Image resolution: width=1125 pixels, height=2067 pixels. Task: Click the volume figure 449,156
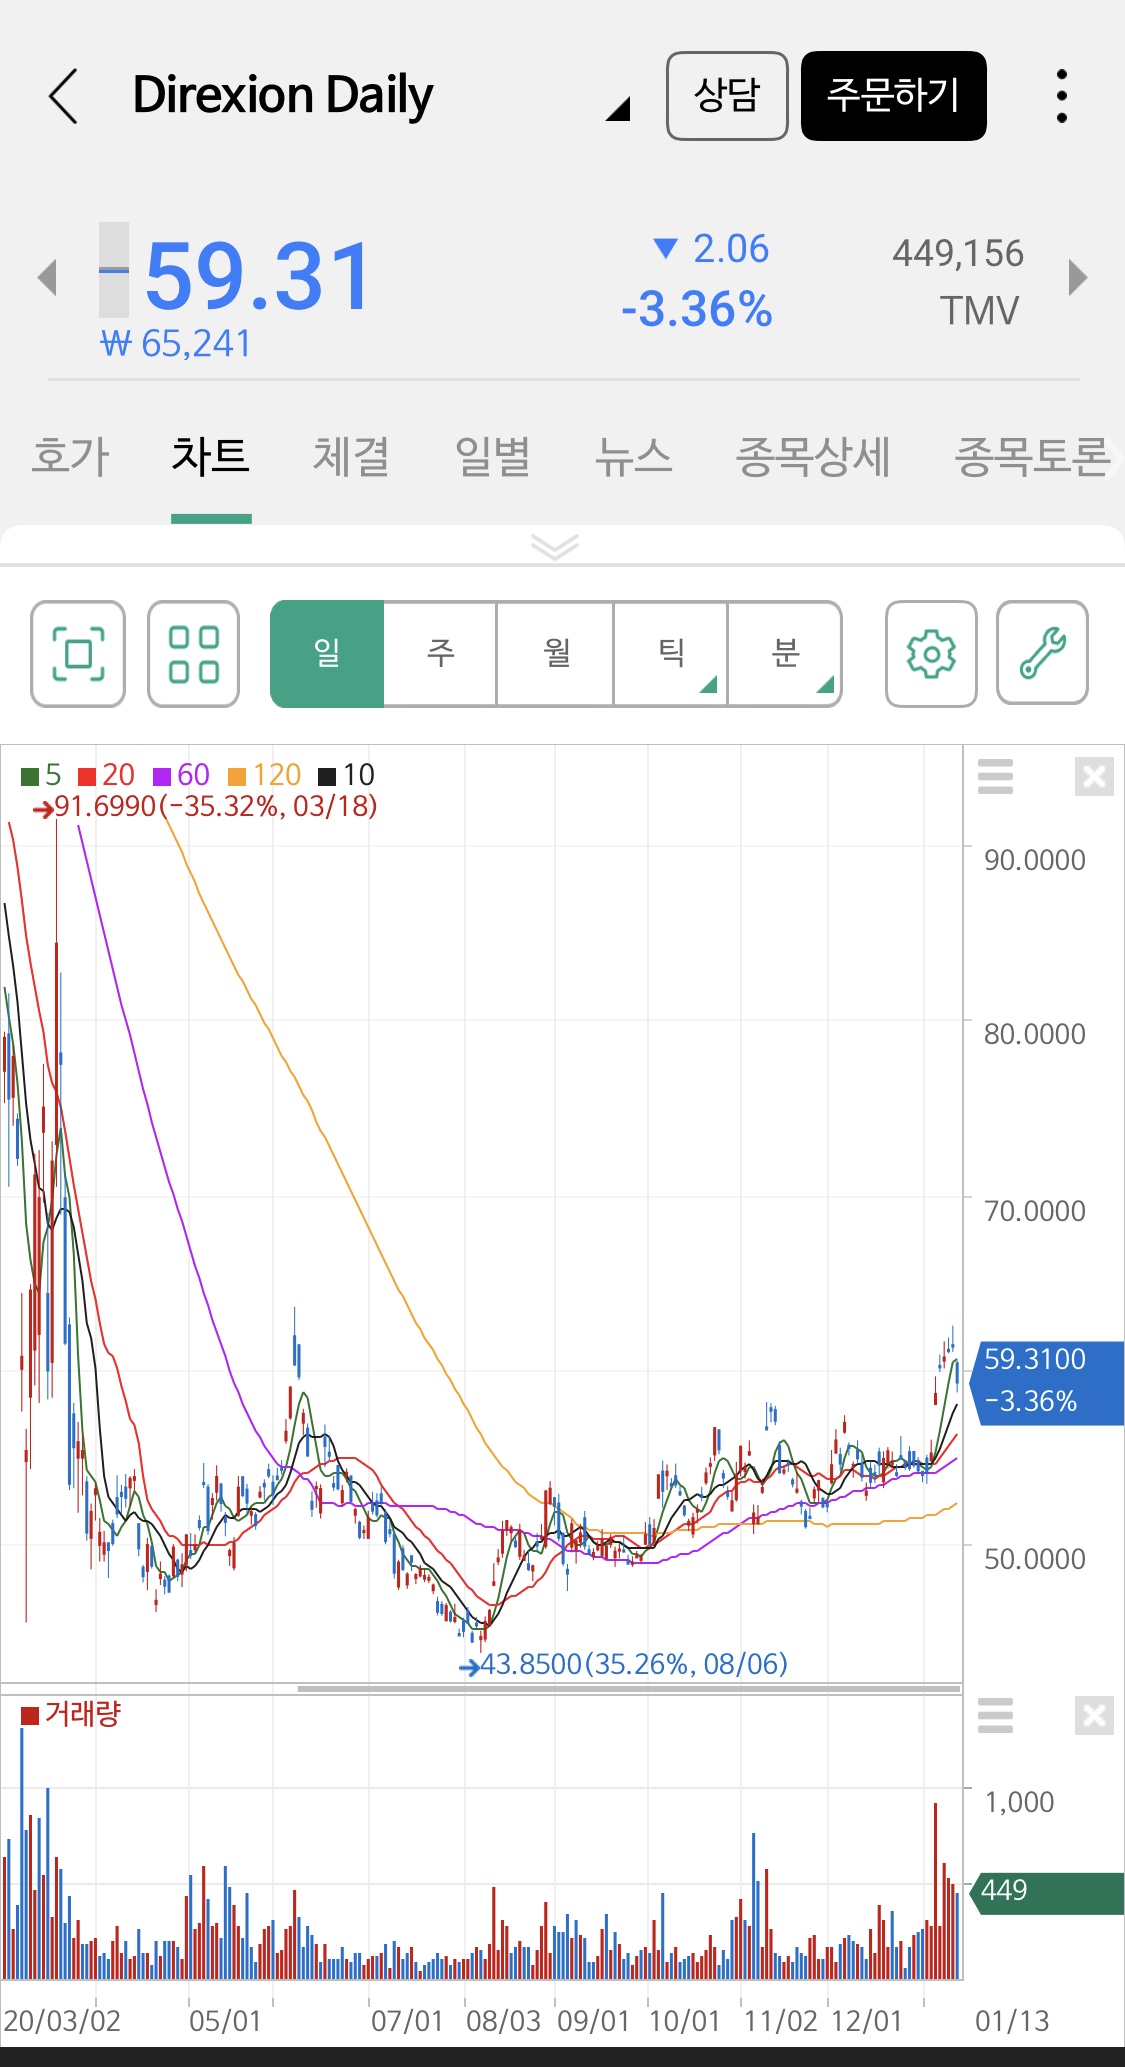[958, 253]
